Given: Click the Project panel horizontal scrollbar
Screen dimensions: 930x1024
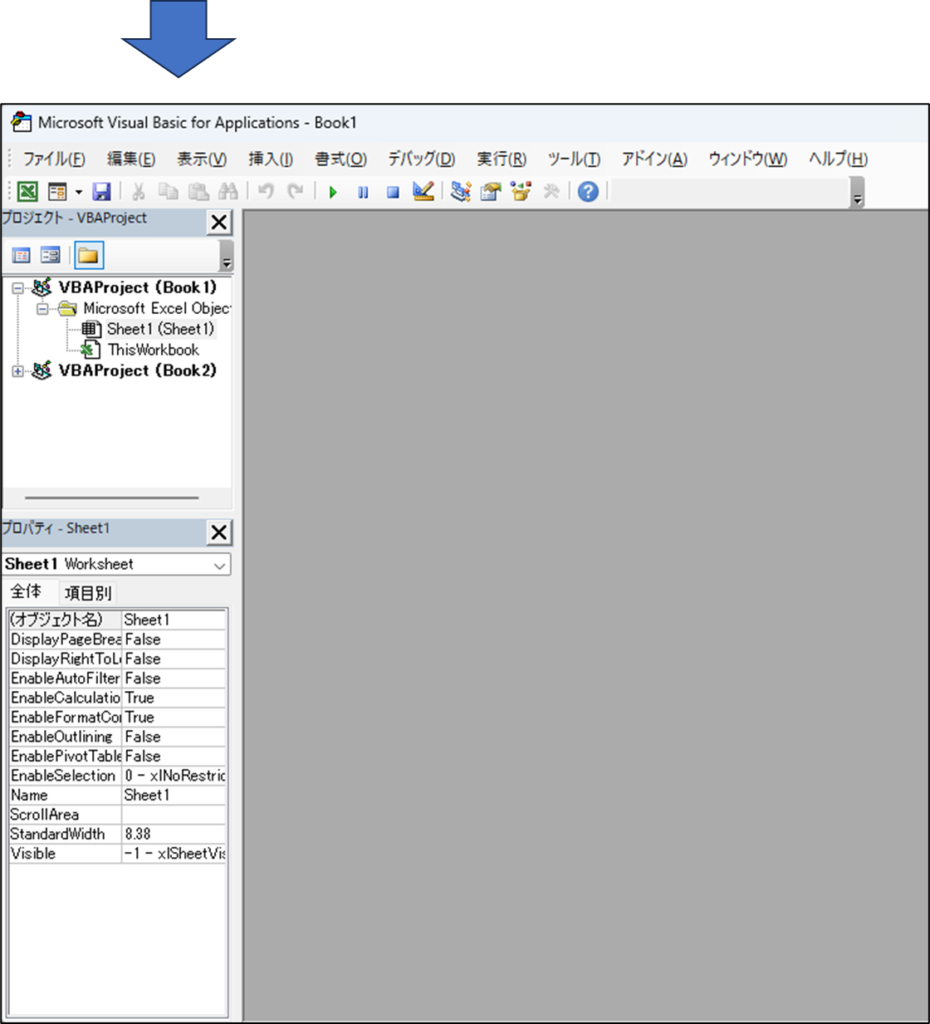Looking at the screenshot, I should click(x=112, y=498).
